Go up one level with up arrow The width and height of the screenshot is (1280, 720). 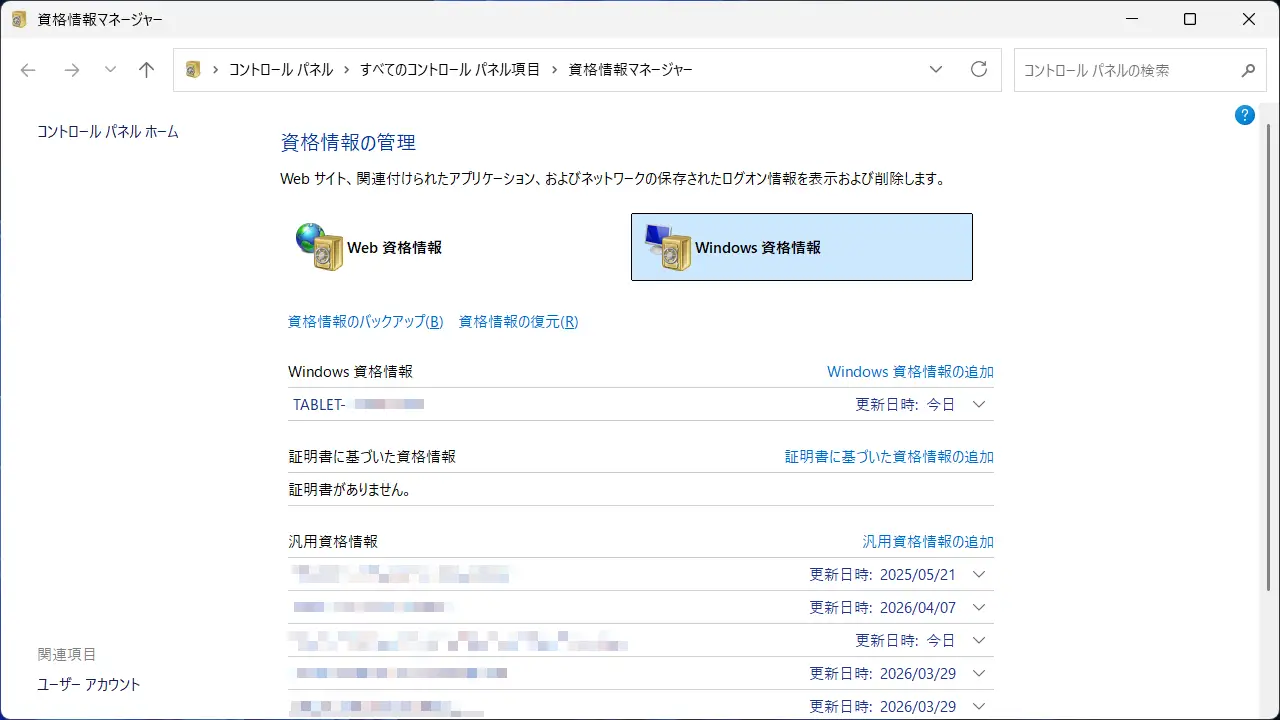[x=147, y=70]
